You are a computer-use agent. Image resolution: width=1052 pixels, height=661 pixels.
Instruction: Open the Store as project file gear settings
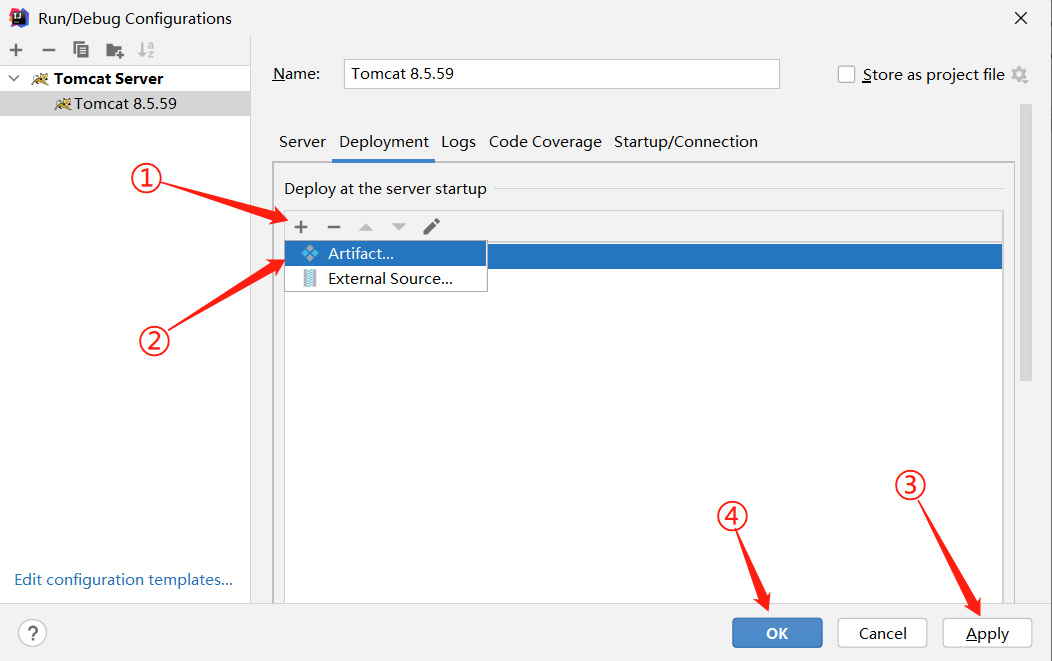click(x=1020, y=74)
